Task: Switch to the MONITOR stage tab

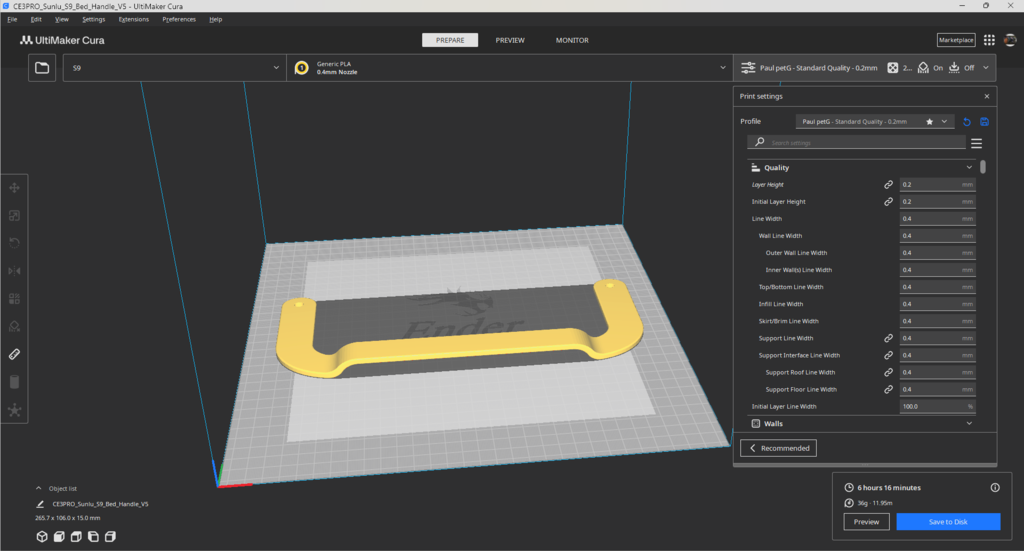Action: click(572, 40)
